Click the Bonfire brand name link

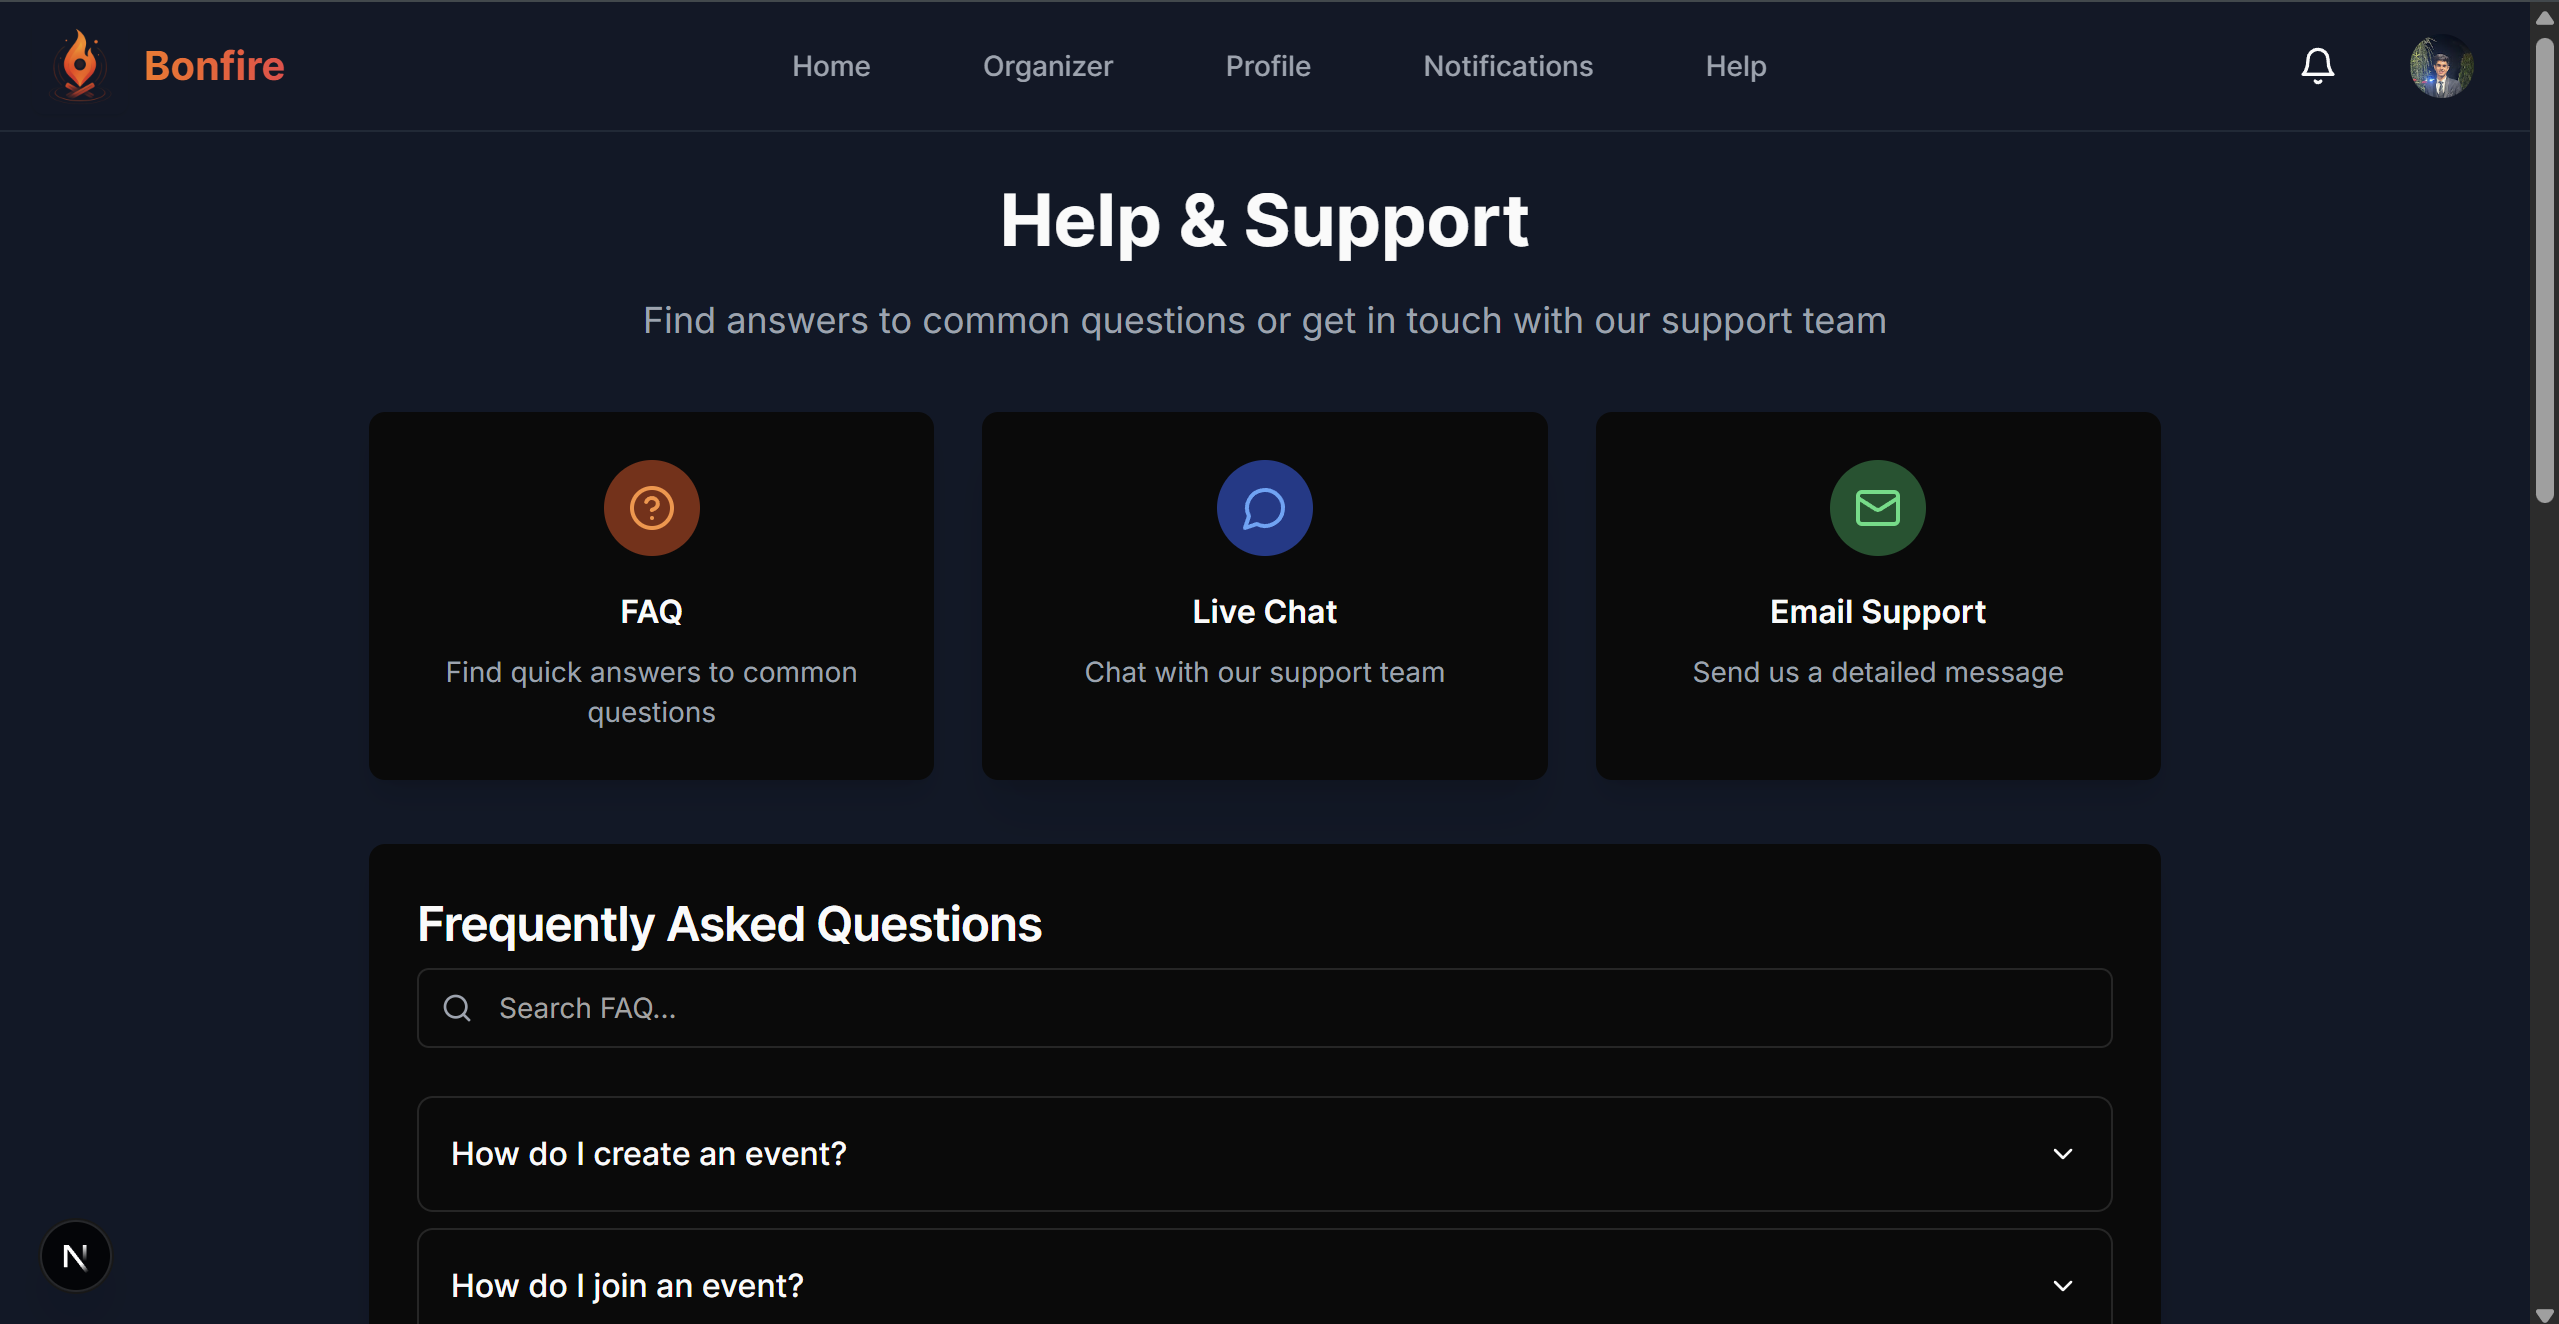(214, 66)
